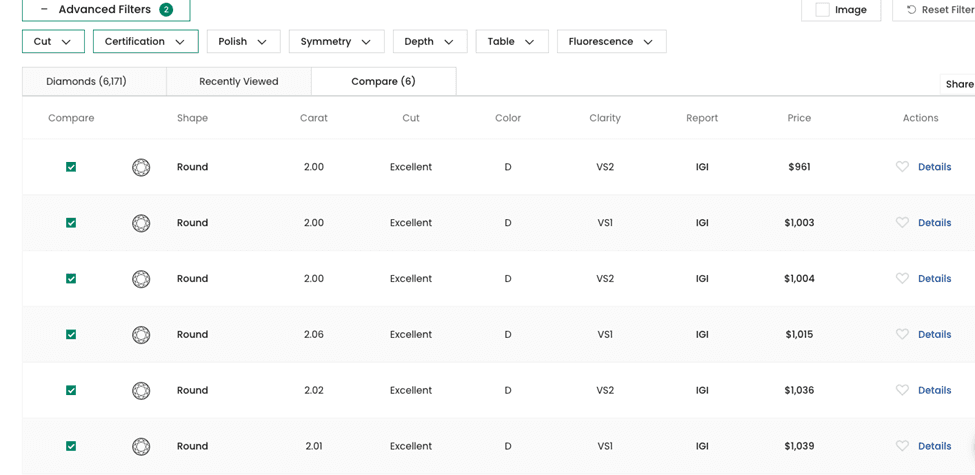
Task: Open the Cut filter dropdown
Action: tap(53, 42)
